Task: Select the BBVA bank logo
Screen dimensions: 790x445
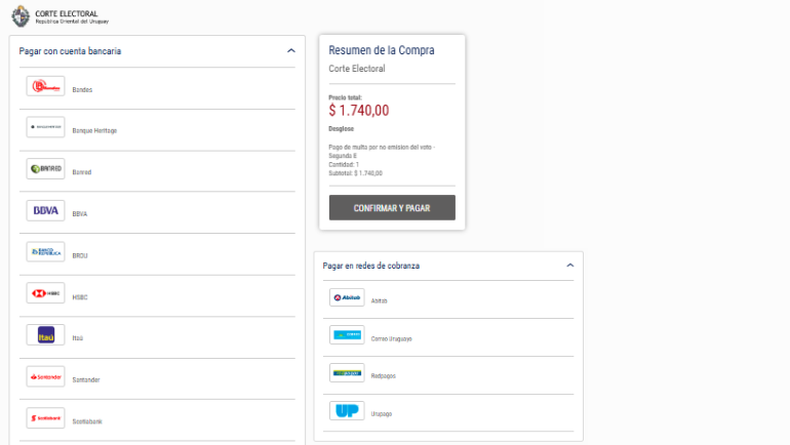Action: 45,211
